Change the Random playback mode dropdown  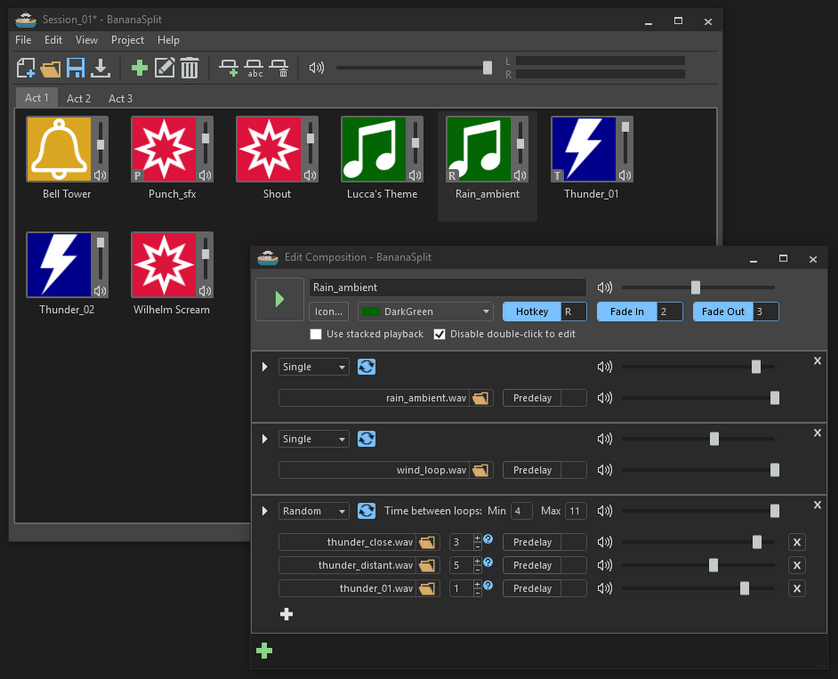click(313, 510)
